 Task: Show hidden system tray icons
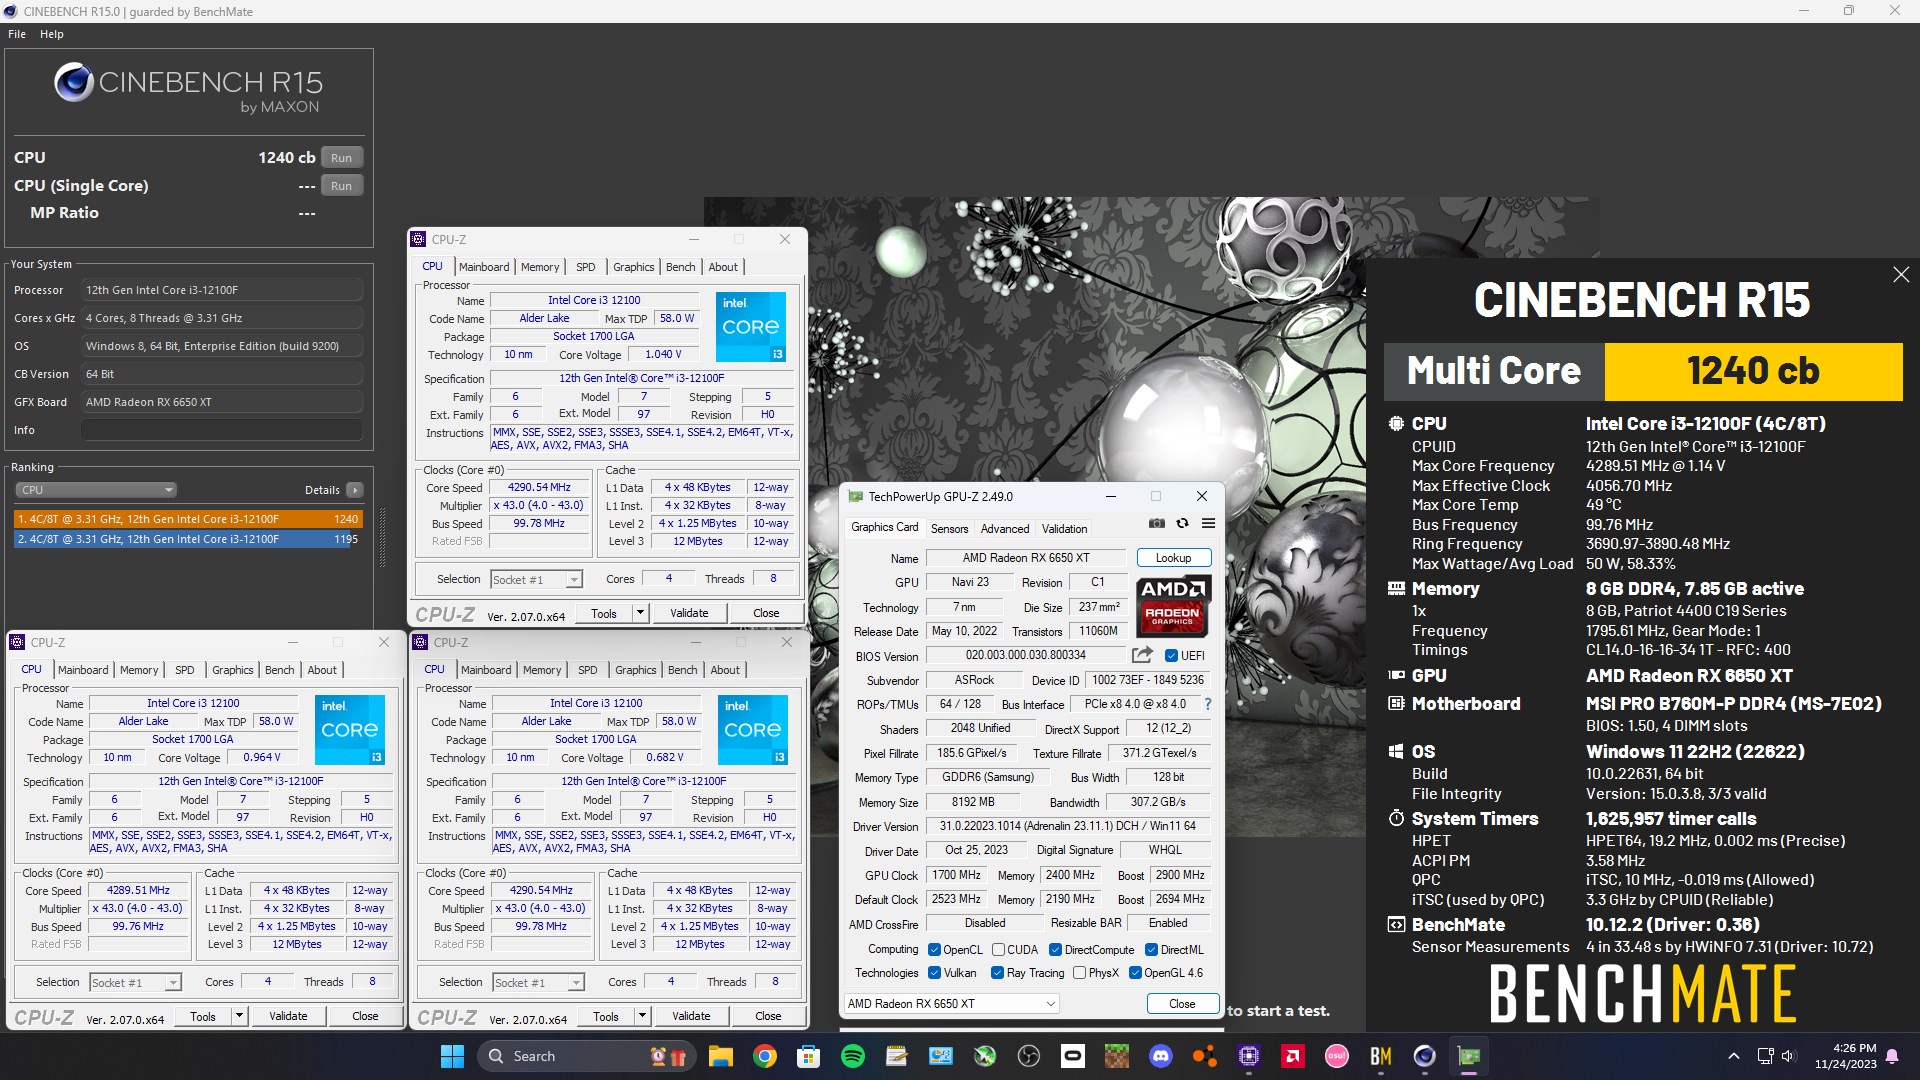point(1734,1056)
